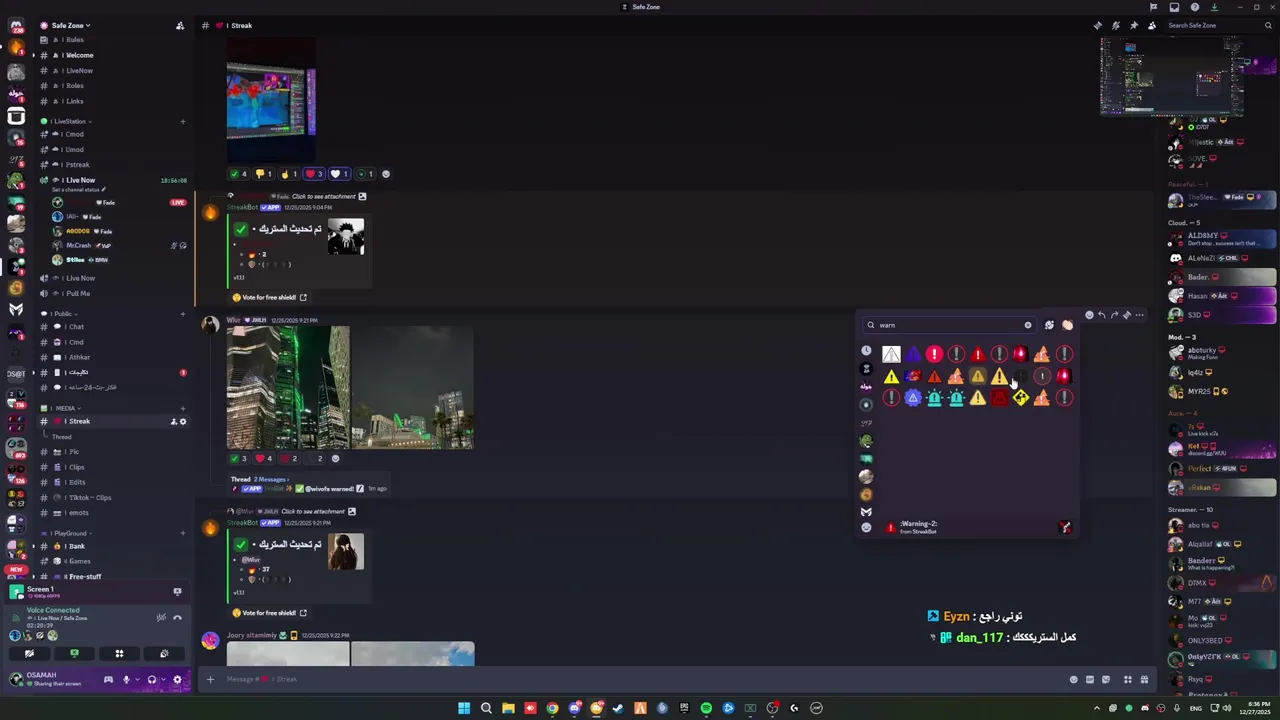This screenshot has height=720, width=1280.
Task: Open the attachment plus button
Action: click(x=210, y=679)
